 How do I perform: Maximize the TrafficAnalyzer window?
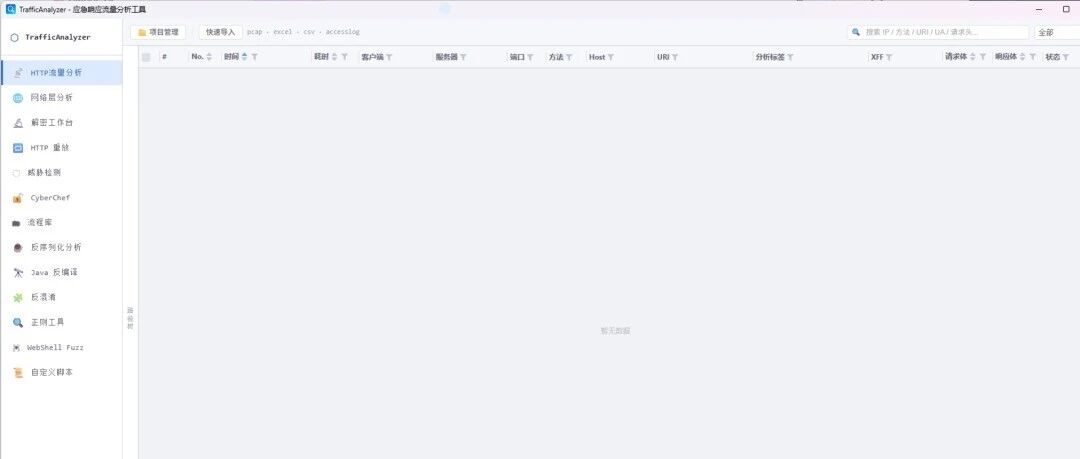1066,10
